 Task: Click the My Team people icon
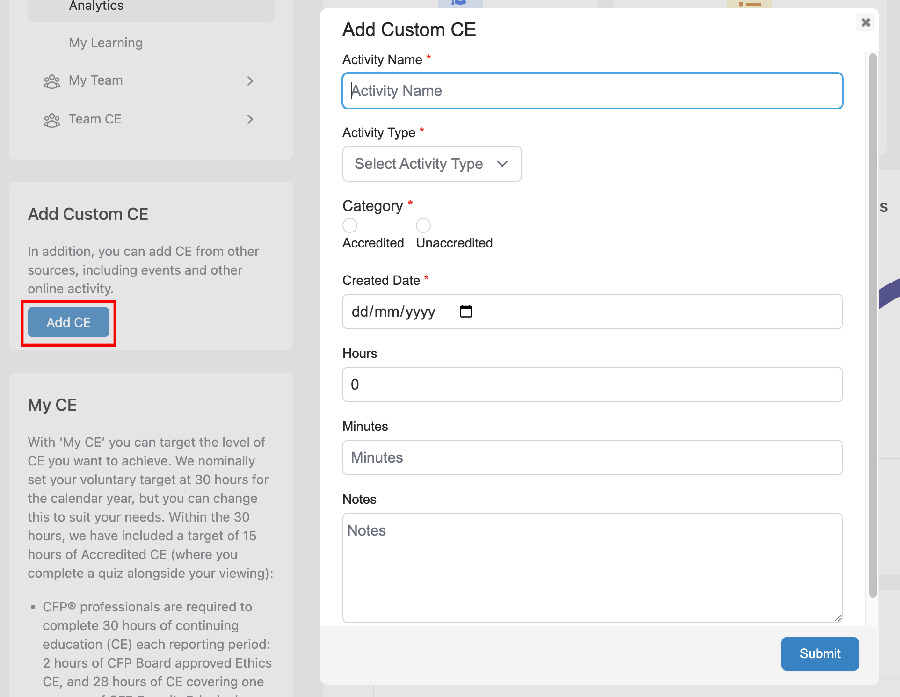pyautogui.click(x=52, y=81)
